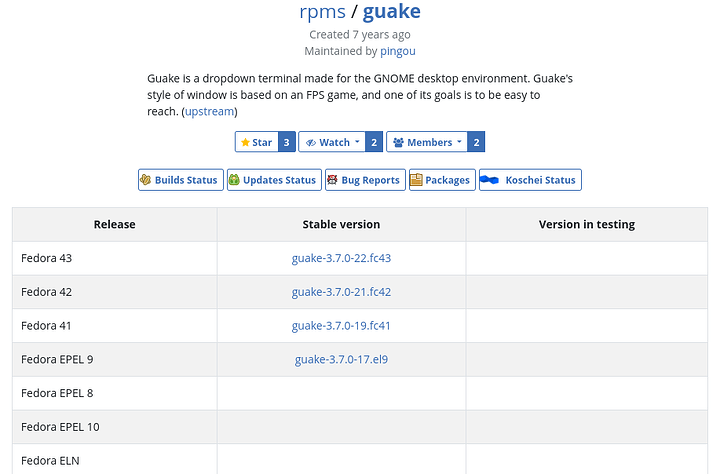Click the guake project title link
This screenshot has width=720, height=474.
tap(391, 12)
